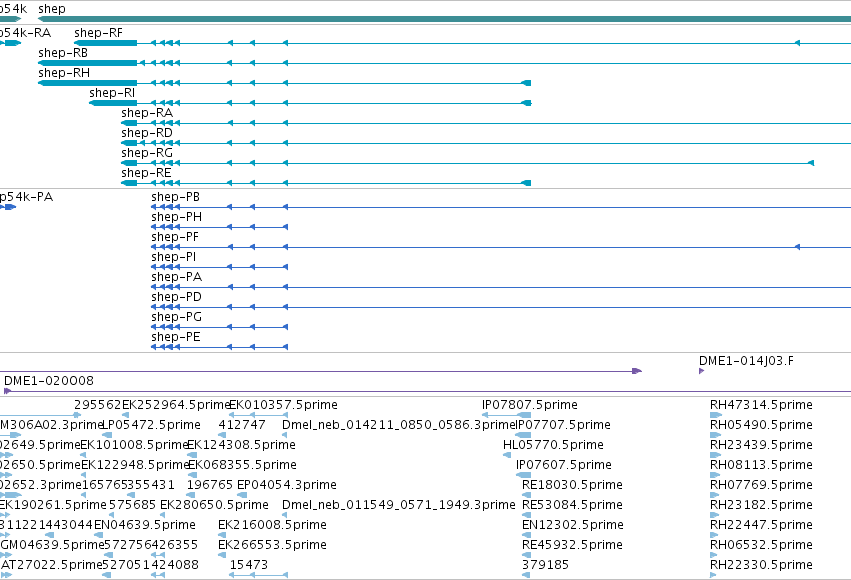This screenshot has height=580, width=851.
Task: Select Dmel_neb_014211_0850_0586.3prime label
Action: [x=398, y=425]
